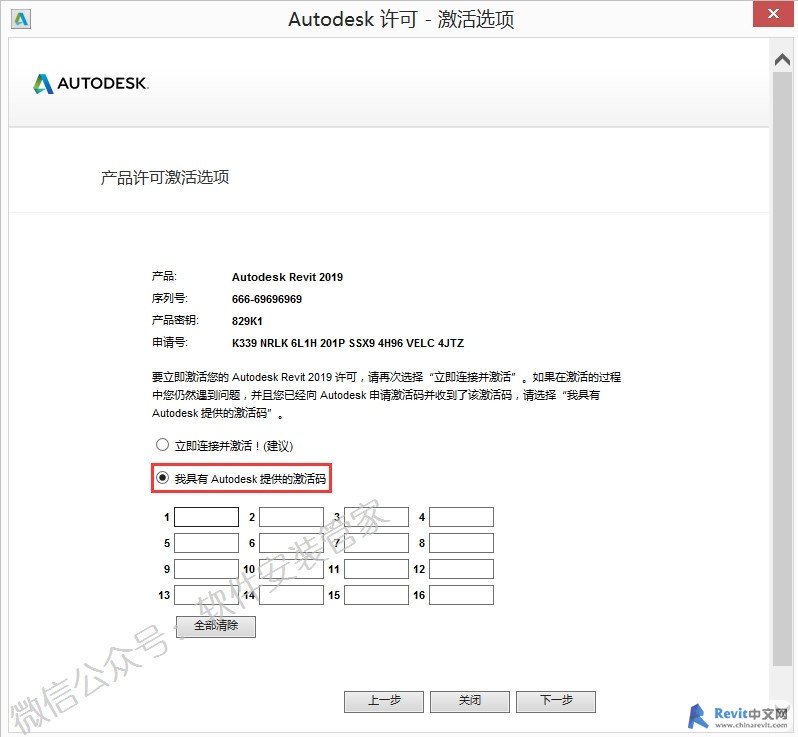798x737 pixels.
Task: Click the product name 'Autodesk Revit 2019'
Action: pos(288,277)
